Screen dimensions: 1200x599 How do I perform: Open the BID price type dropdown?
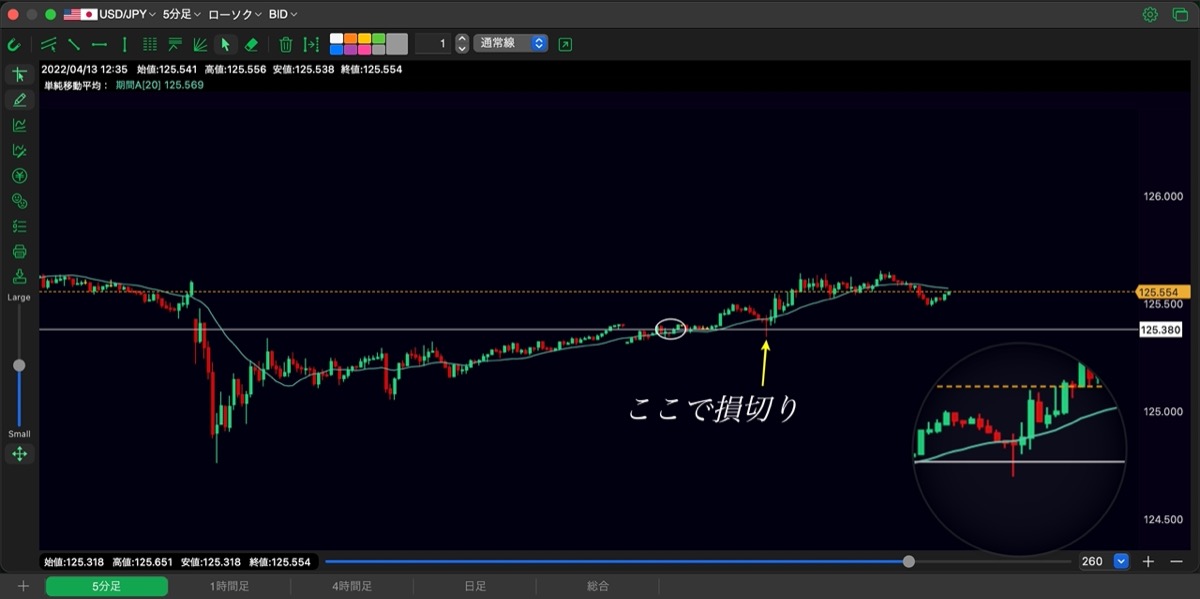pyautogui.click(x=283, y=15)
